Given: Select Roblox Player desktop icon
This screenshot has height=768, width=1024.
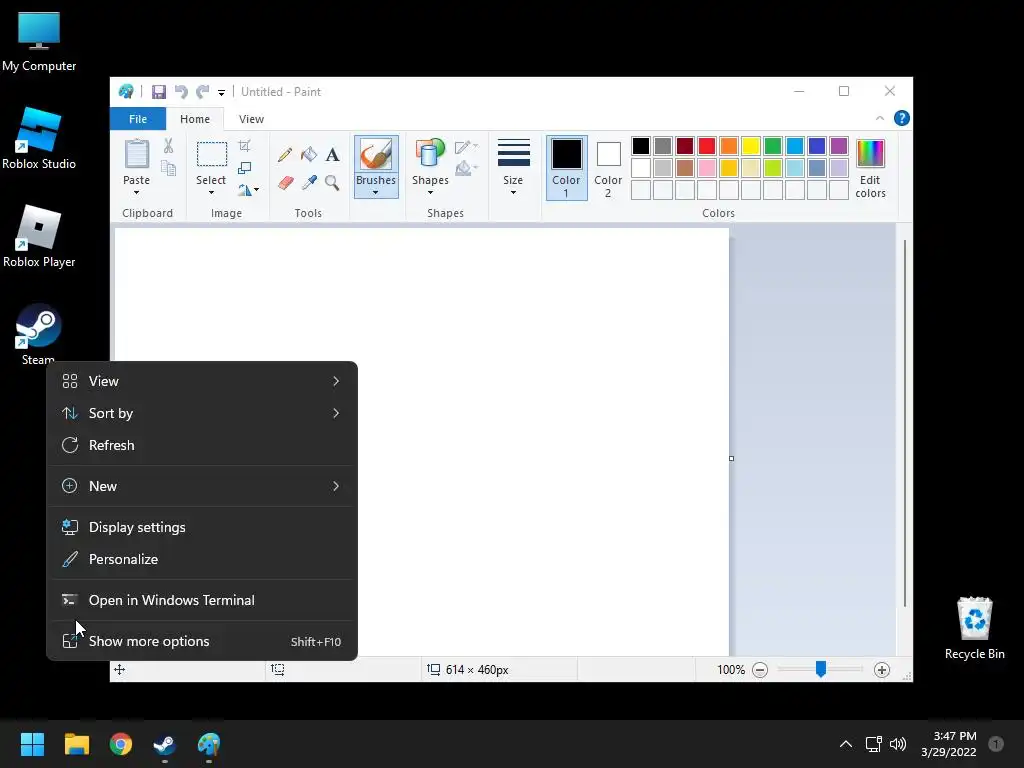Looking at the screenshot, I should [x=39, y=236].
